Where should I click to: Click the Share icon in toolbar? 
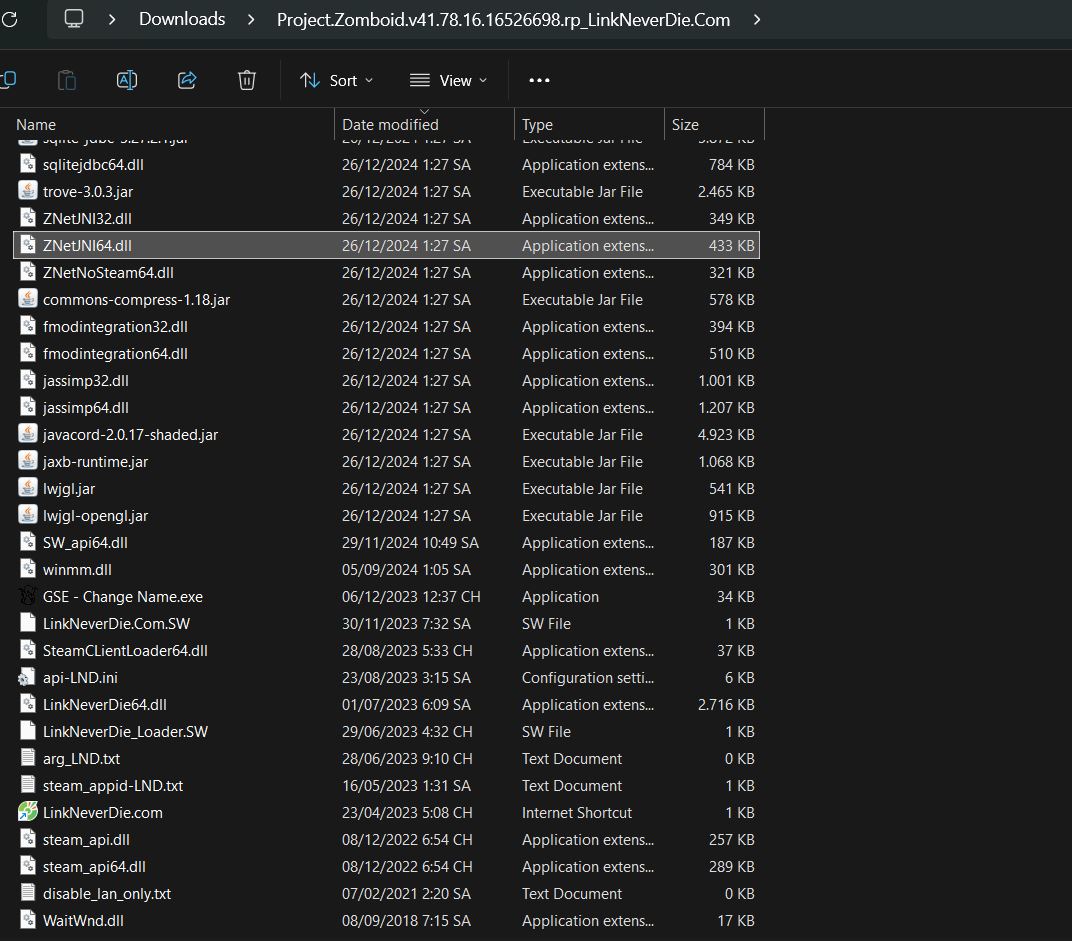187,80
